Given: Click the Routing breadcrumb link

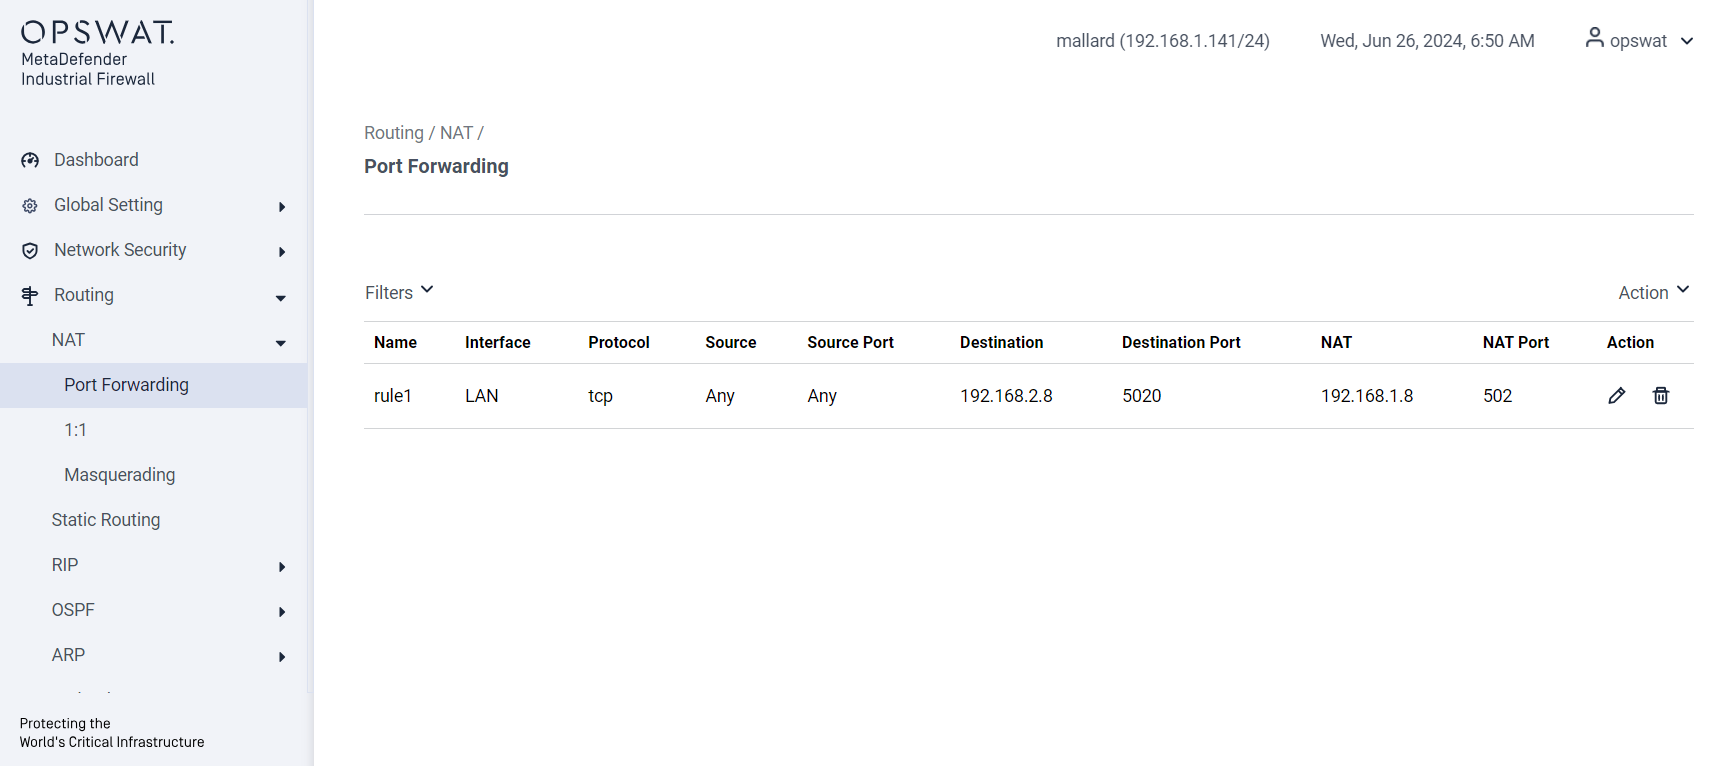Looking at the screenshot, I should click(x=394, y=133).
